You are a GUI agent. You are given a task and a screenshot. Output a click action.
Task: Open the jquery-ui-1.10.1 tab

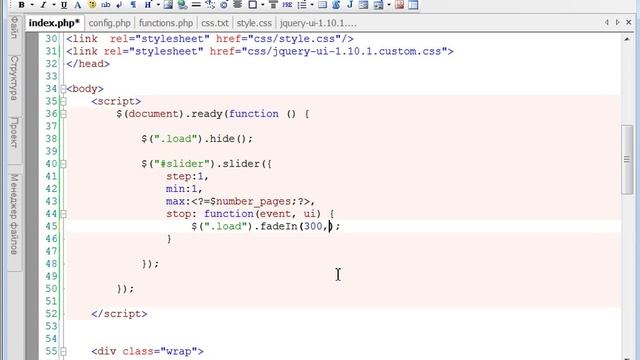click(318, 23)
